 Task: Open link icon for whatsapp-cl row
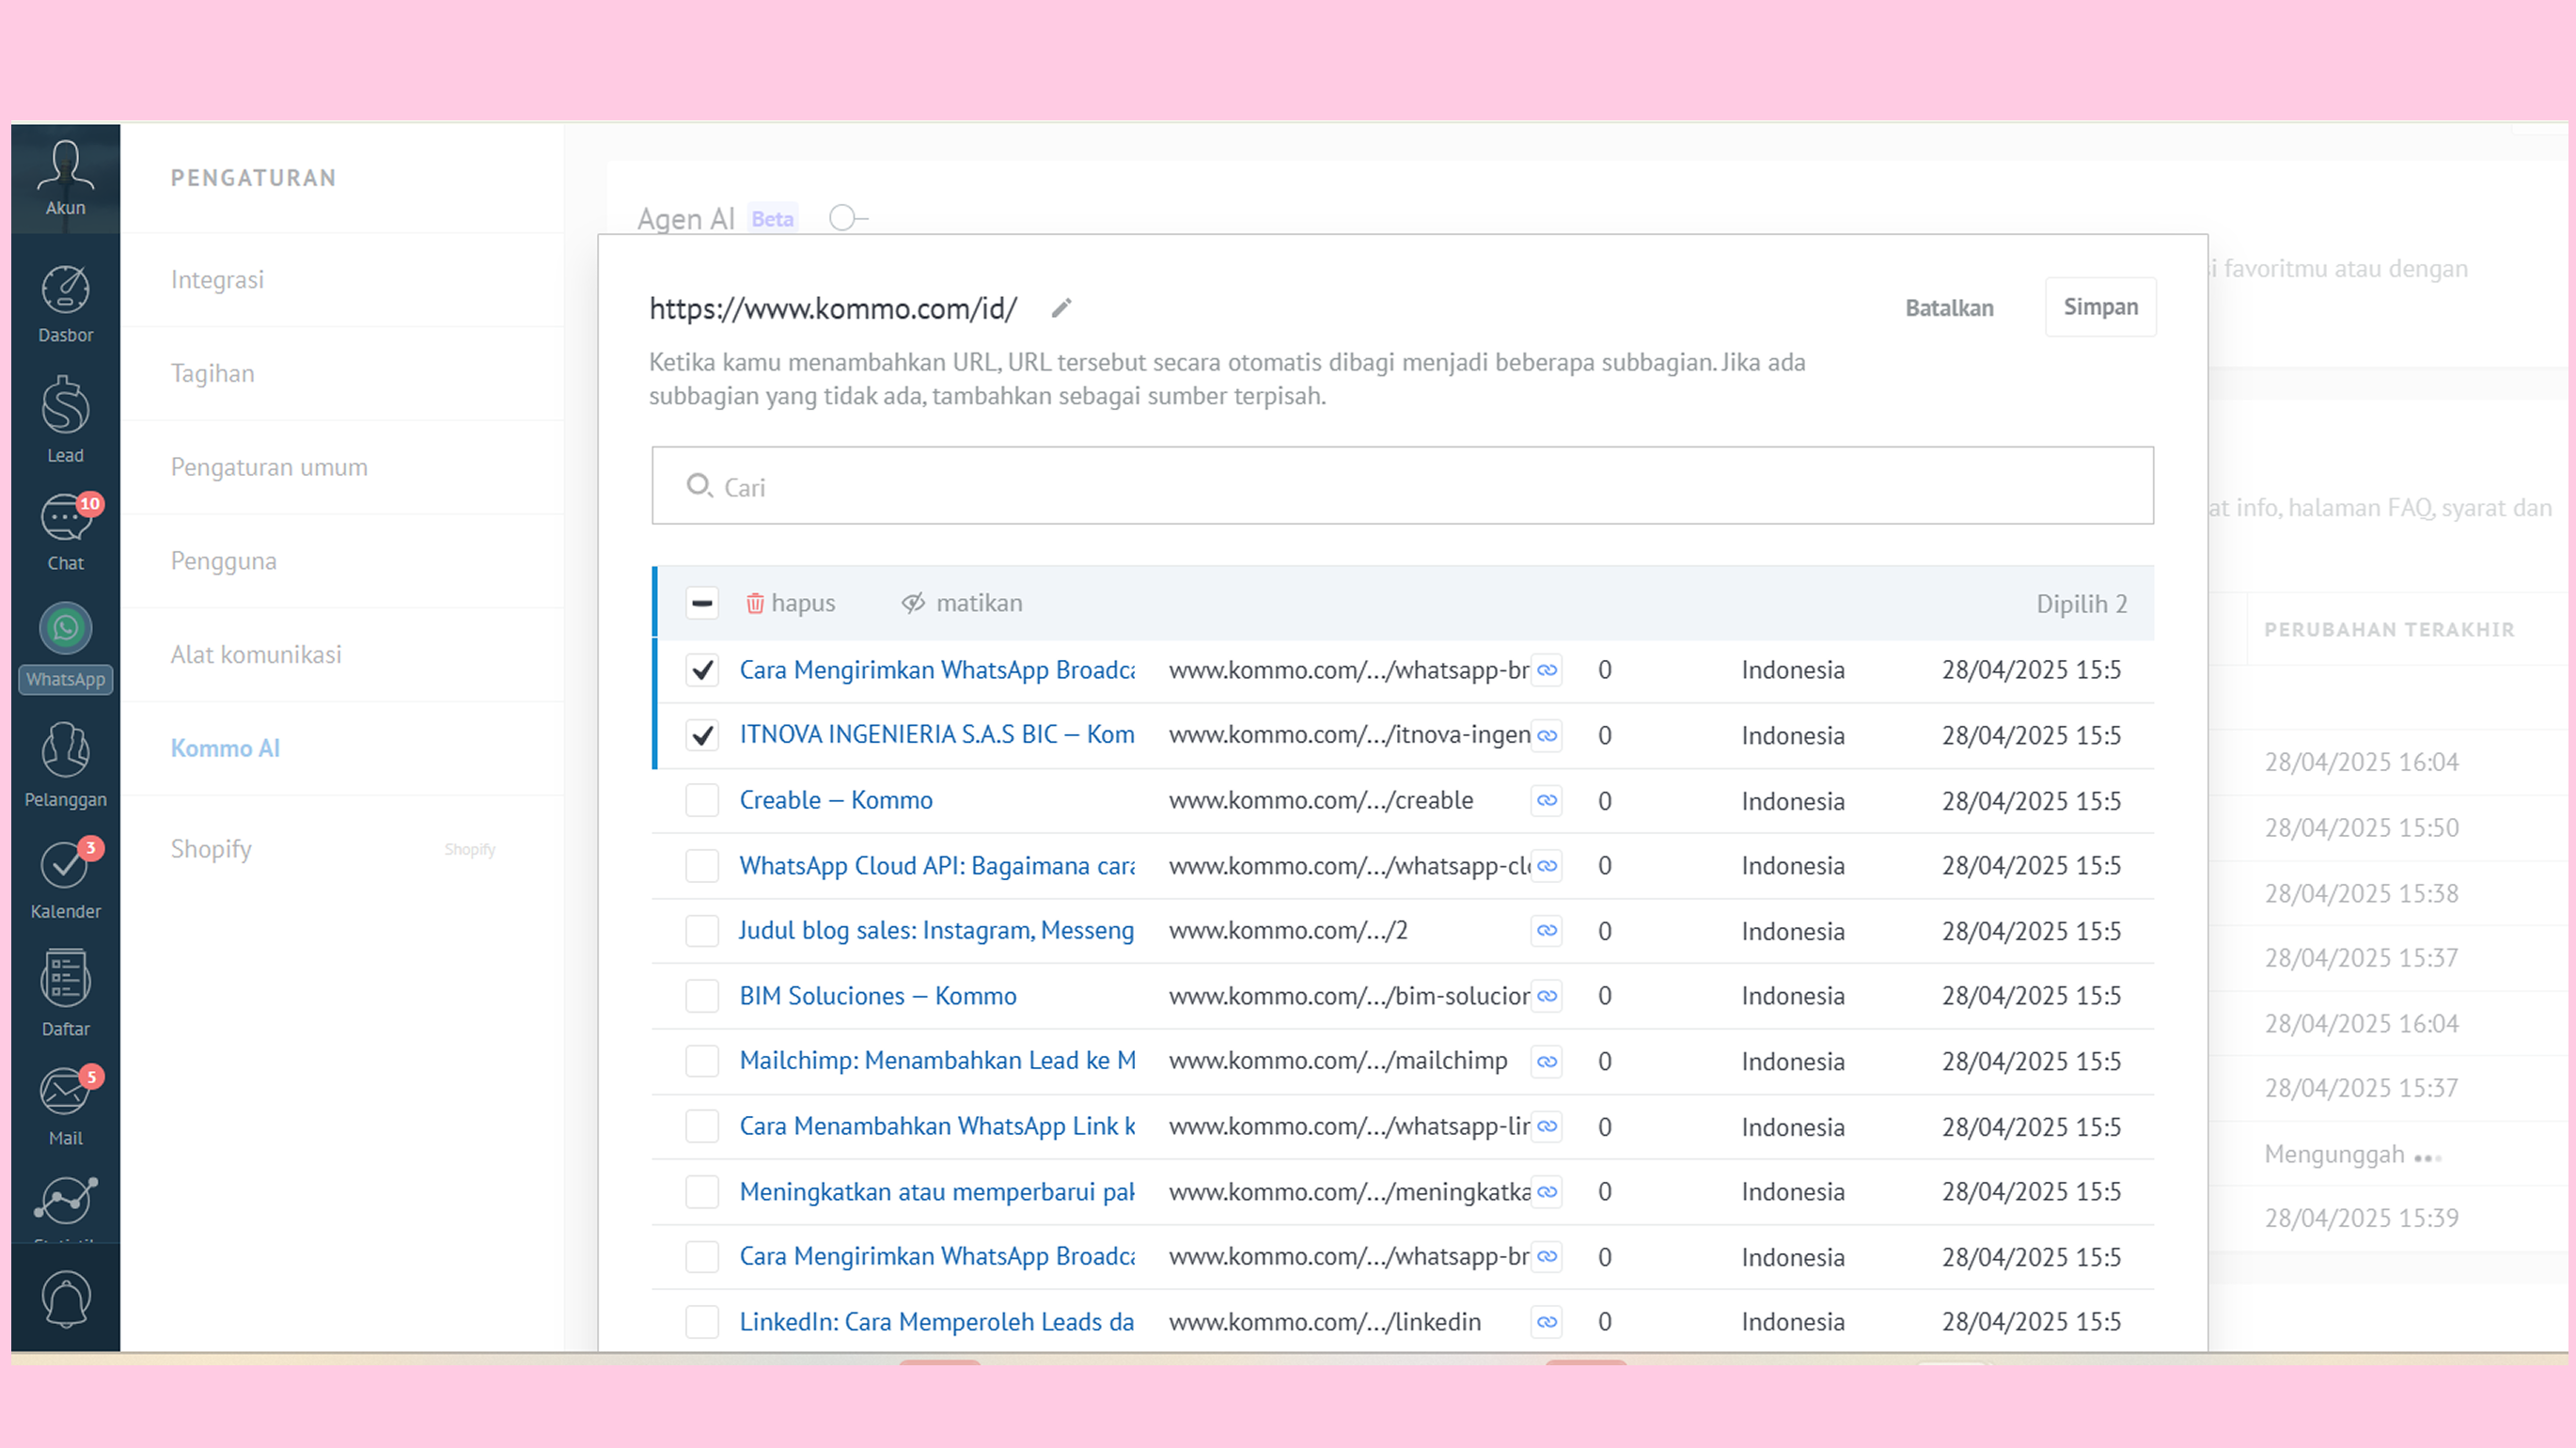click(1547, 865)
